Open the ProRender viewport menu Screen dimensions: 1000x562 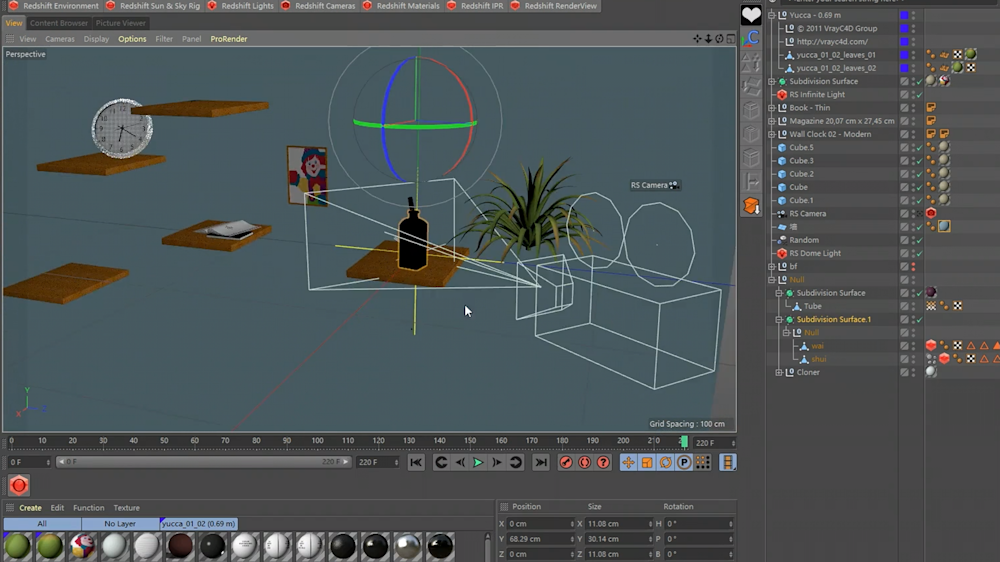(x=228, y=39)
